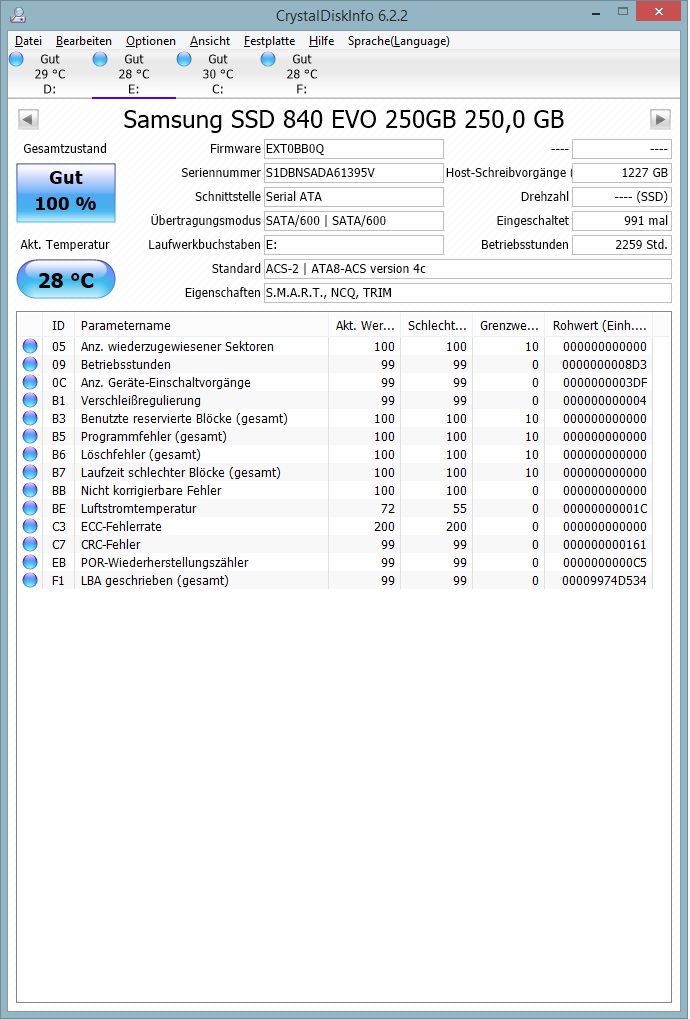Click the Schnittstelle field Serial ATA
Screen dimensions: 690x1019
[353, 197]
